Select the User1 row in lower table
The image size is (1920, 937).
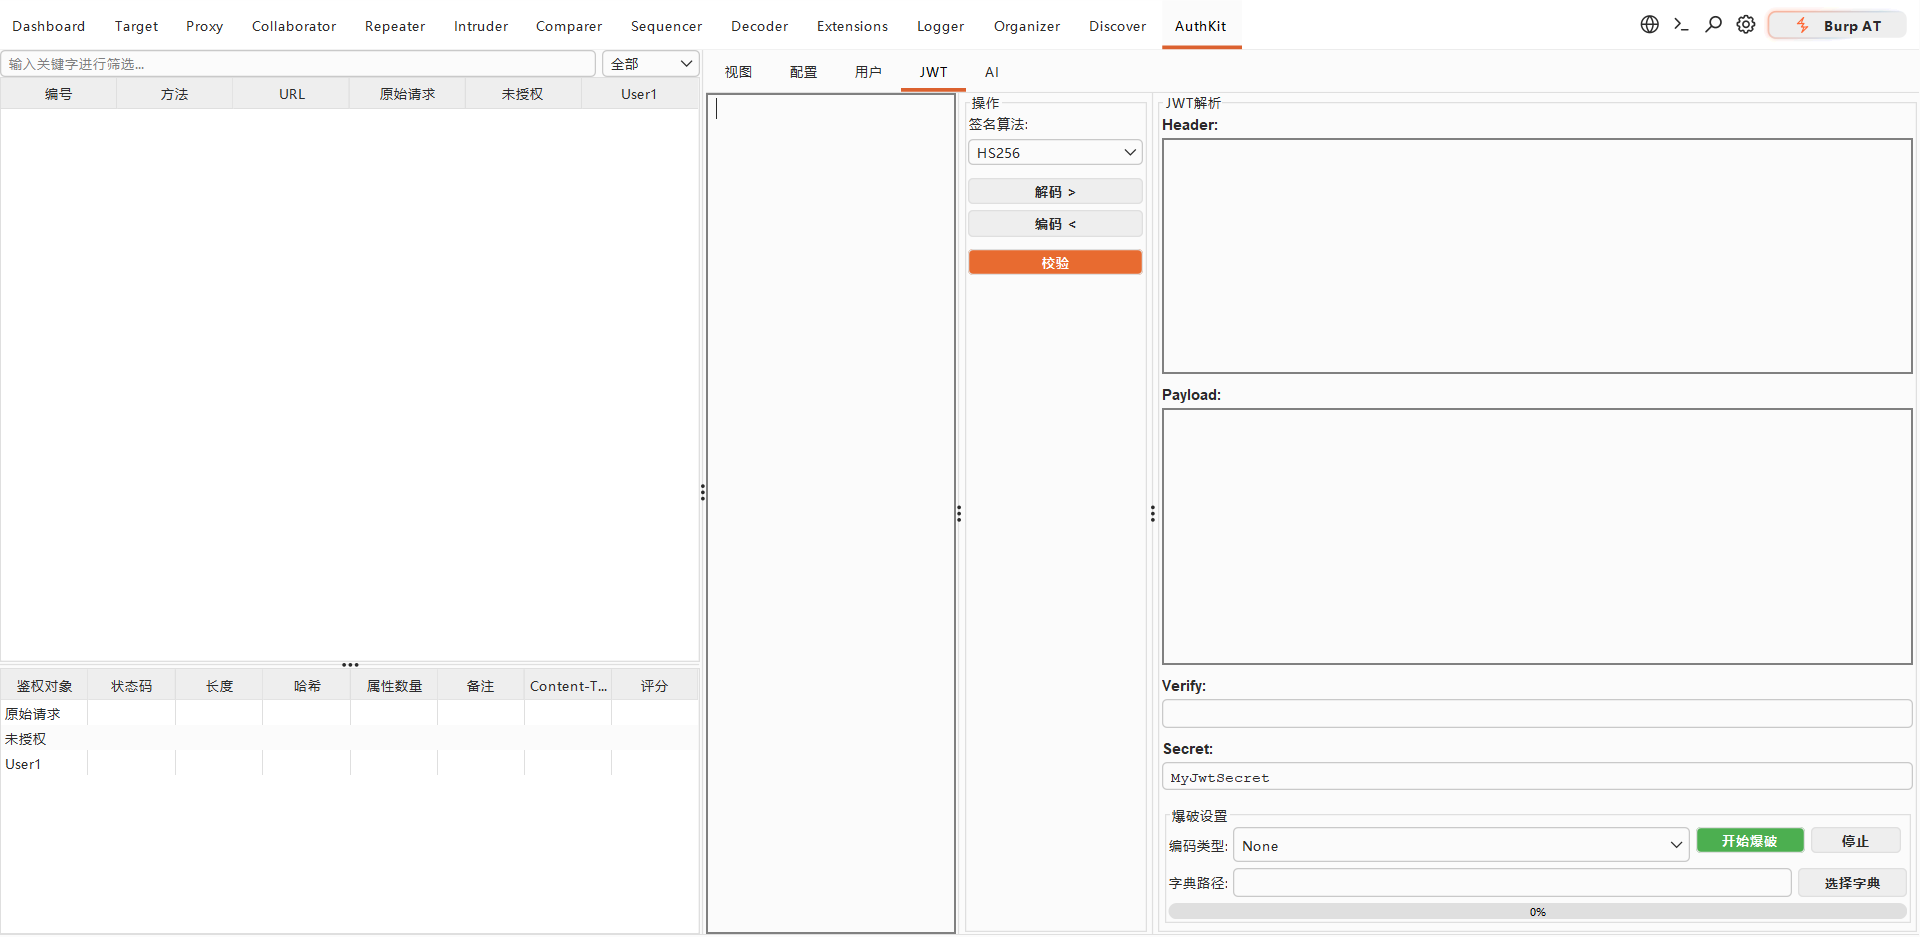coord(350,763)
